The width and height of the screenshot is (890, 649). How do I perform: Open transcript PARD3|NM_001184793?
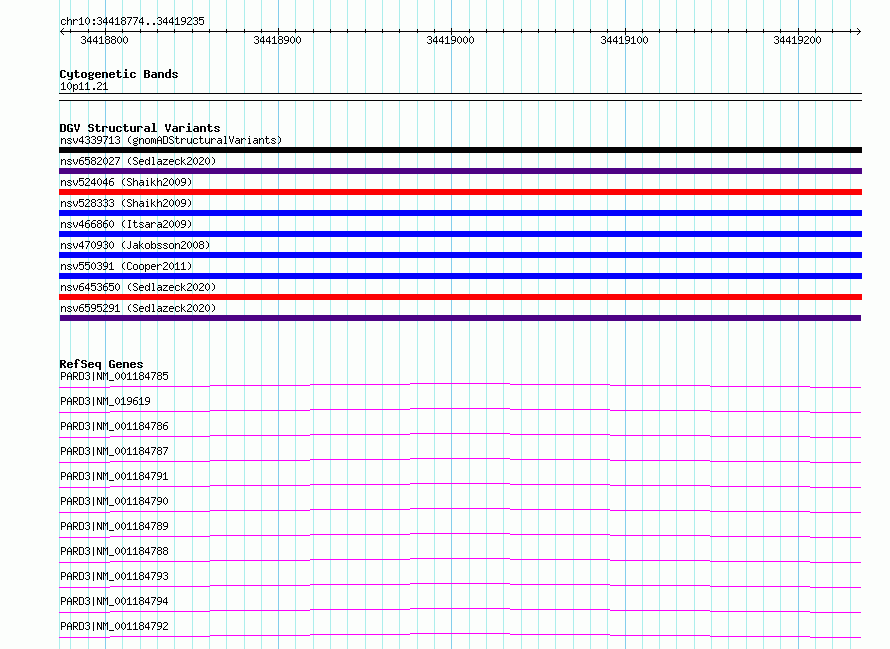tap(114, 576)
